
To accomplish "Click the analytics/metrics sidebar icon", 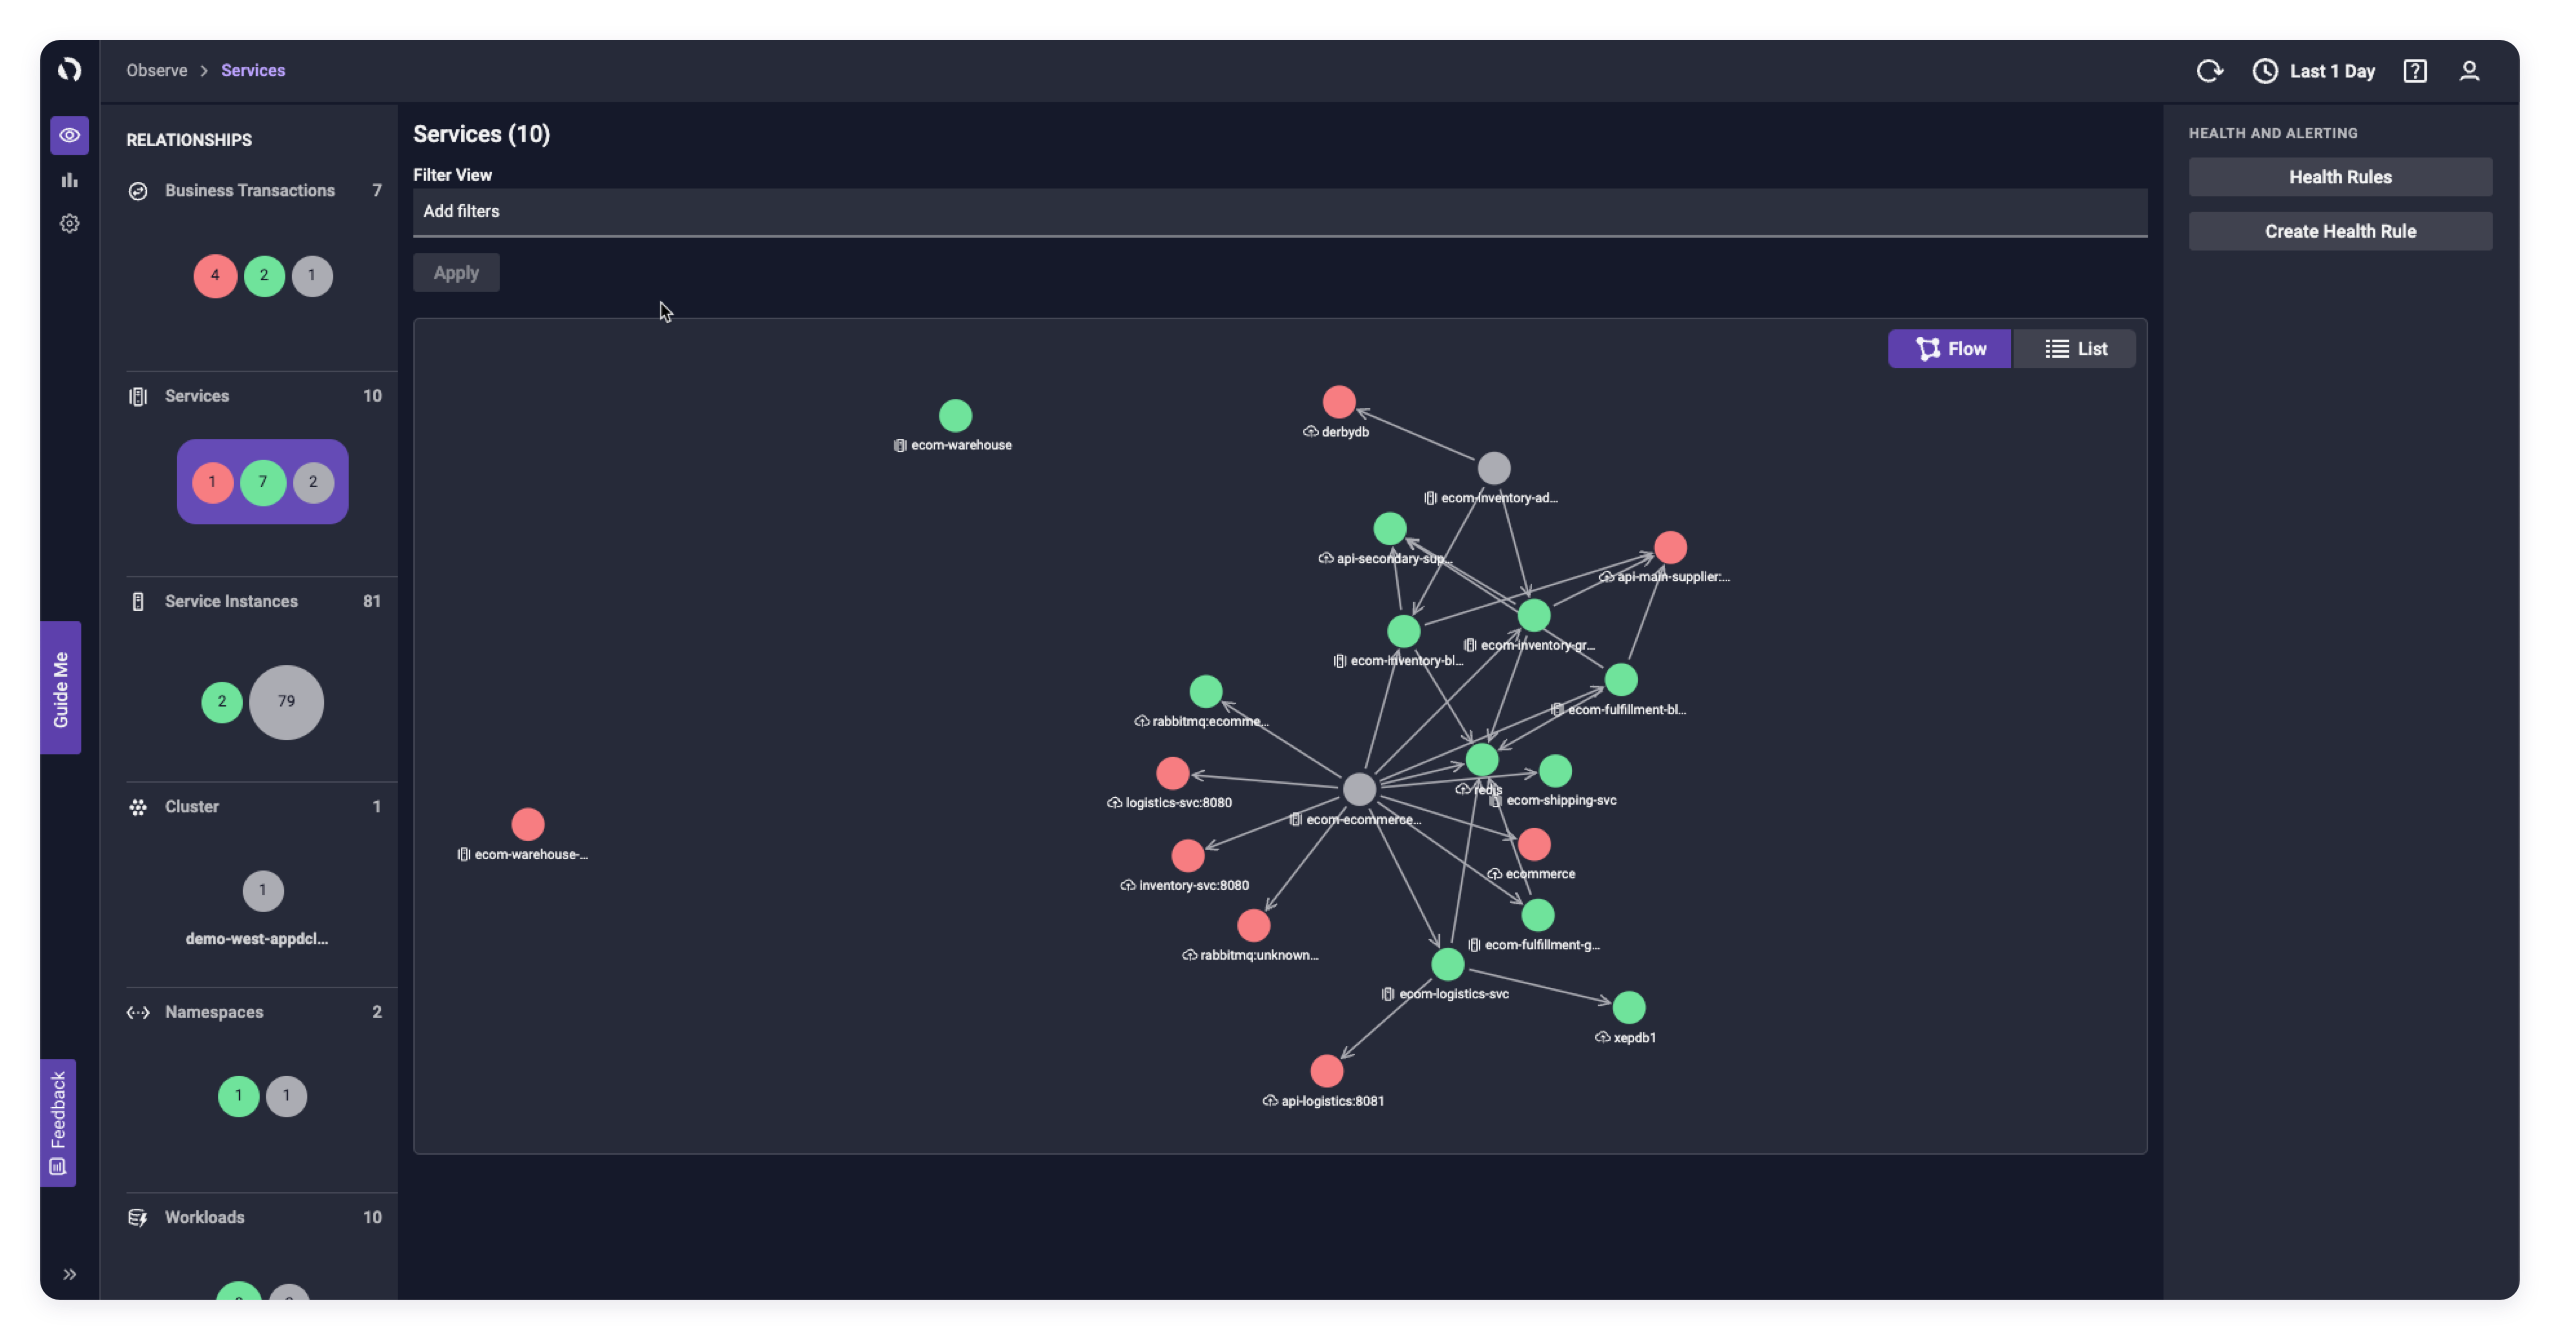I will [x=69, y=178].
